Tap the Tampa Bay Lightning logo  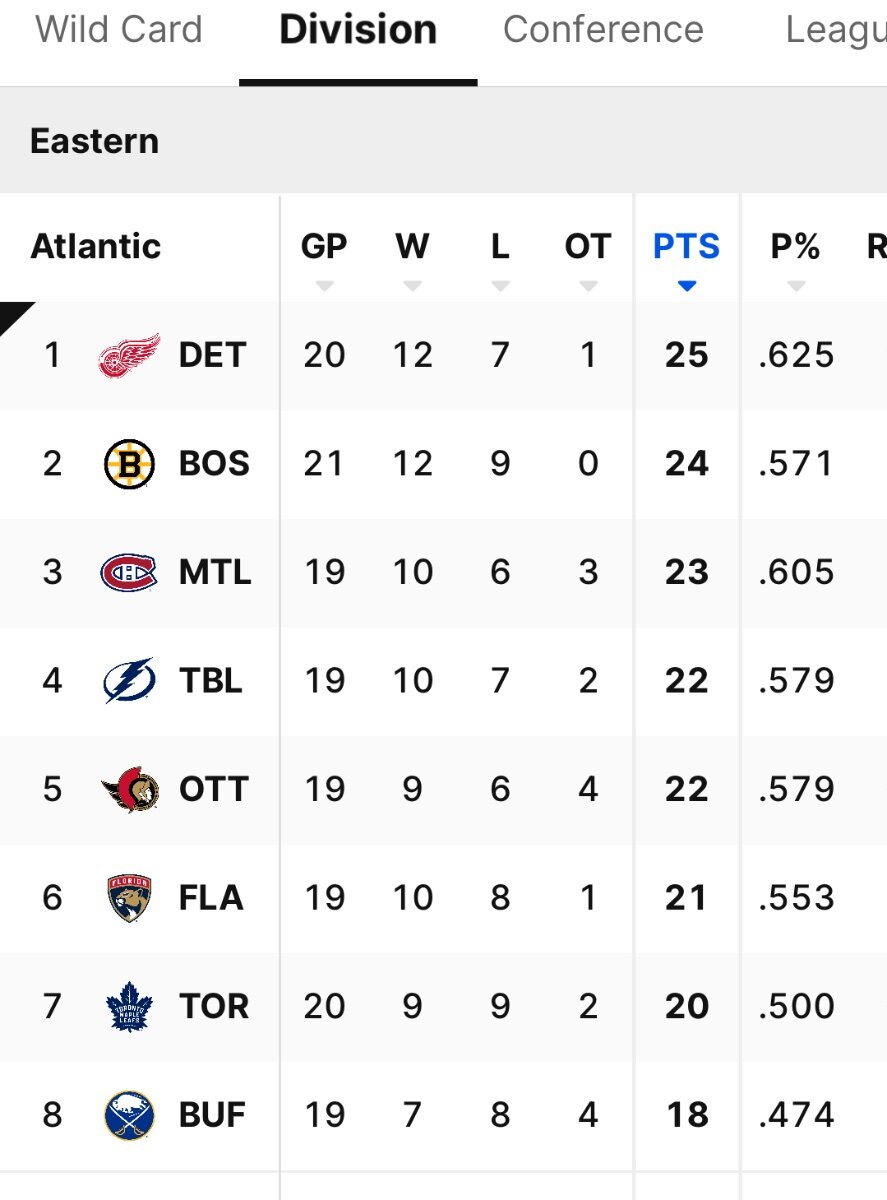(x=129, y=681)
